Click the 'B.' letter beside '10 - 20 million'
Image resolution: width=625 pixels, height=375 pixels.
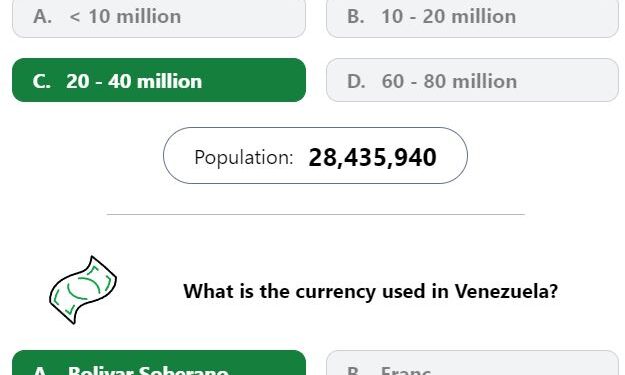[x=356, y=17]
